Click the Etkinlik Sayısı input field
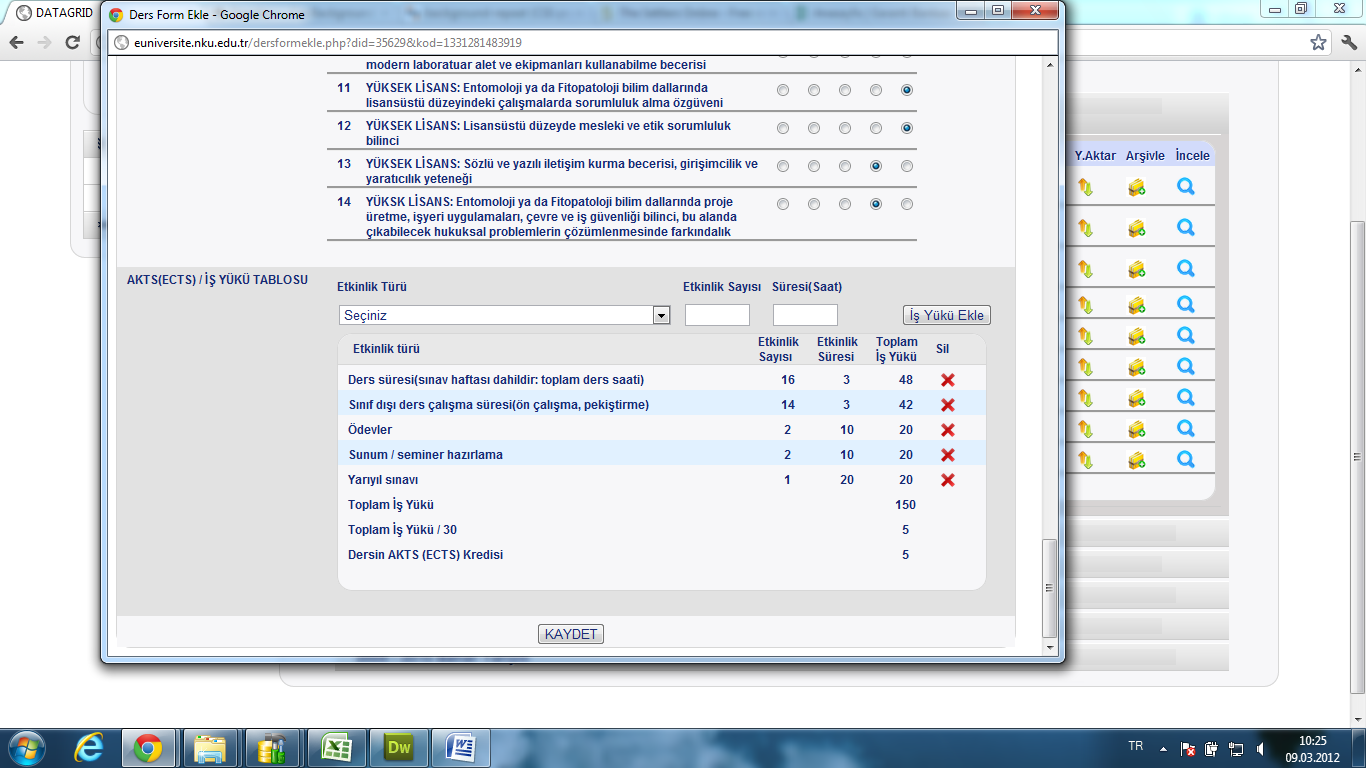The width and height of the screenshot is (1366, 768). [717, 315]
